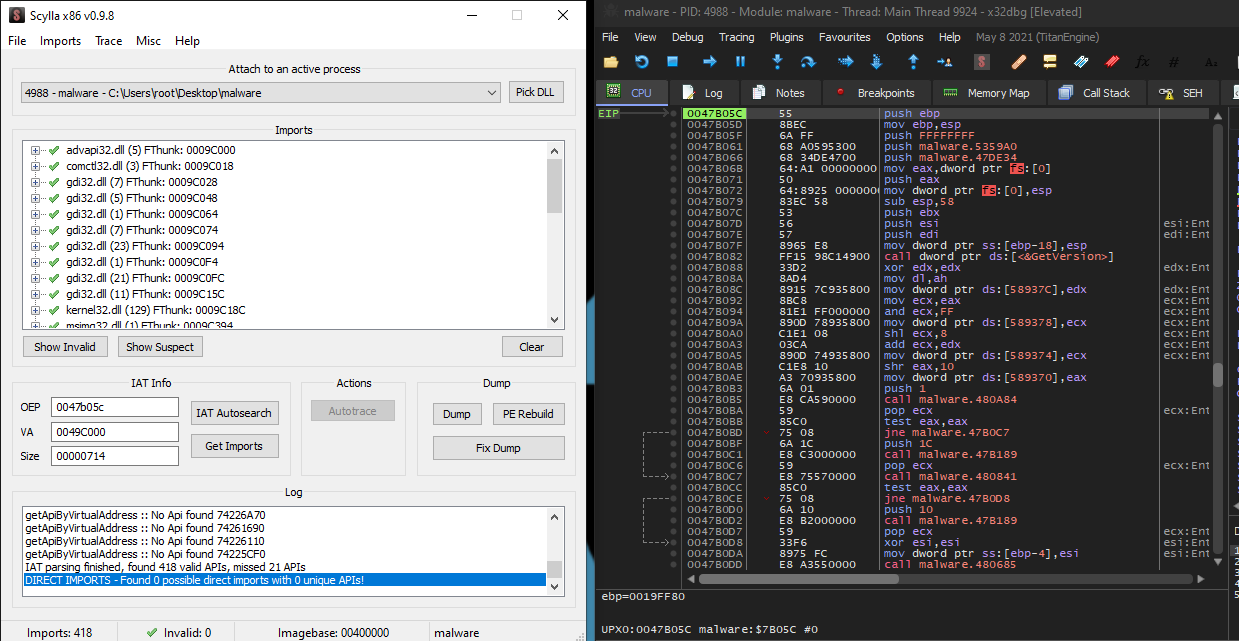The height and width of the screenshot is (641, 1239).
Task: Click the Step over icon
Action: (808, 62)
